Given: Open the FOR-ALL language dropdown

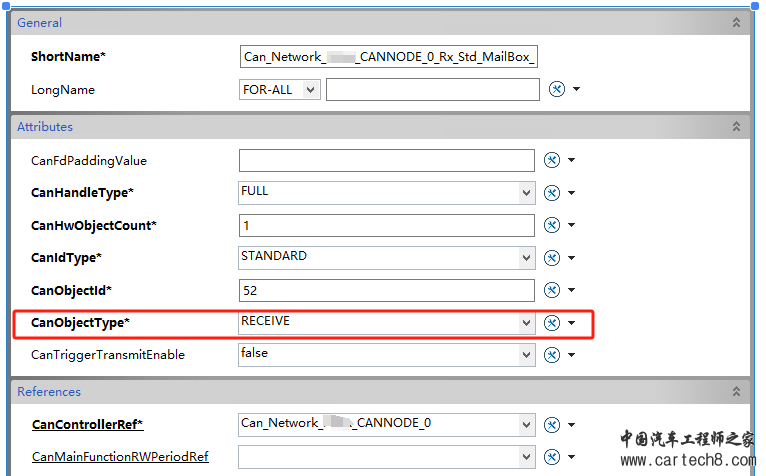Looking at the screenshot, I should tap(310, 90).
